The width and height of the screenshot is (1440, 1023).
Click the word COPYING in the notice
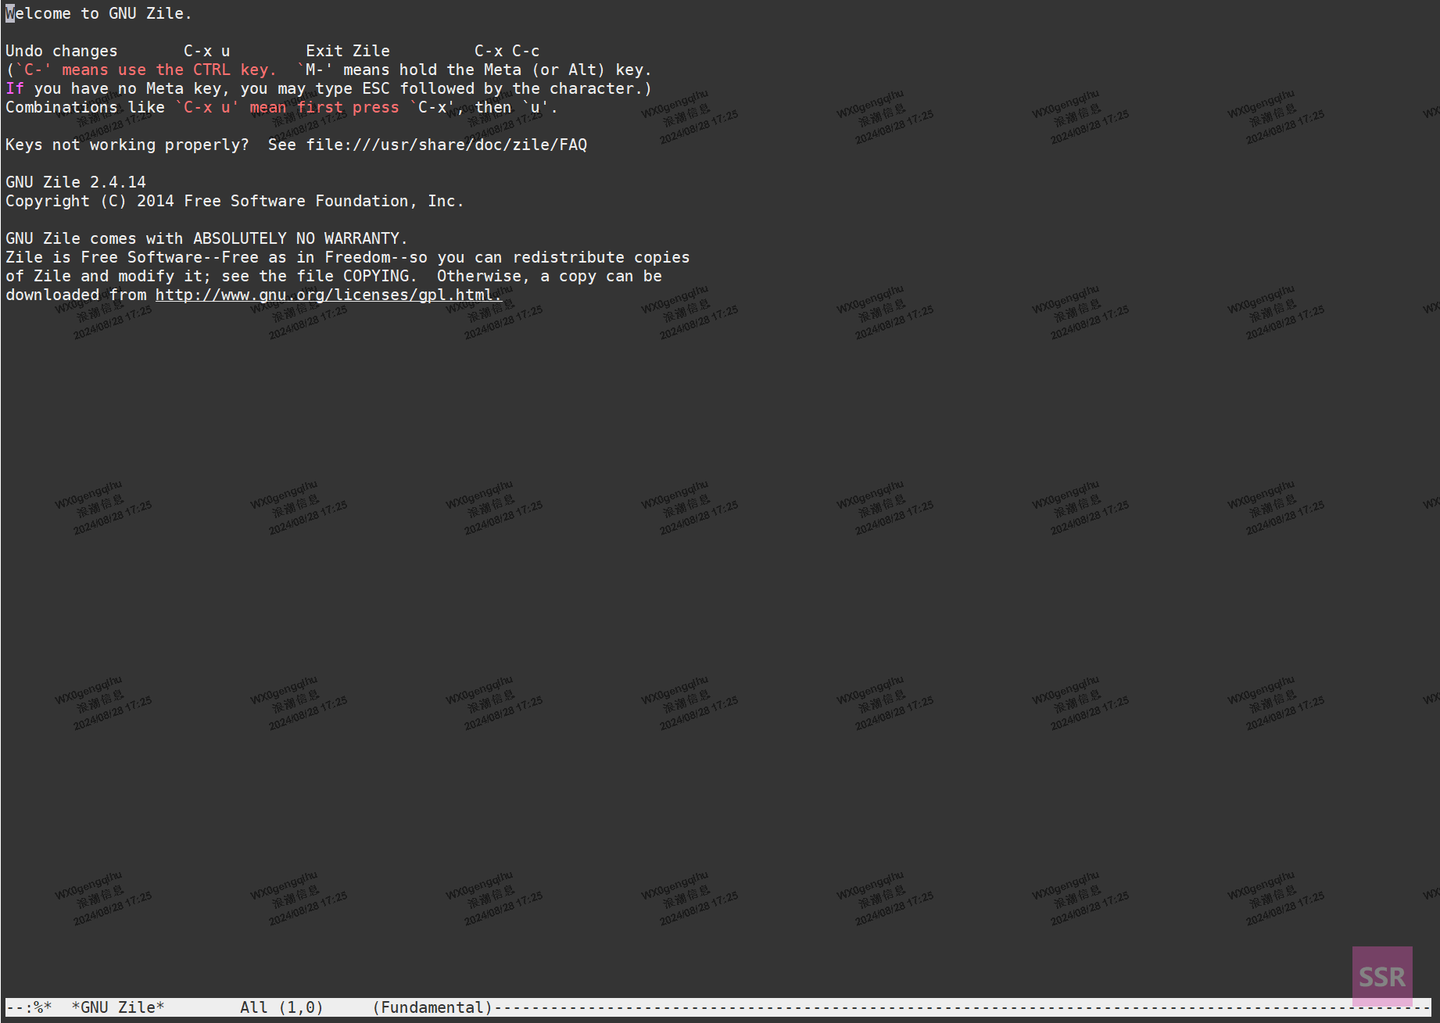377,275
